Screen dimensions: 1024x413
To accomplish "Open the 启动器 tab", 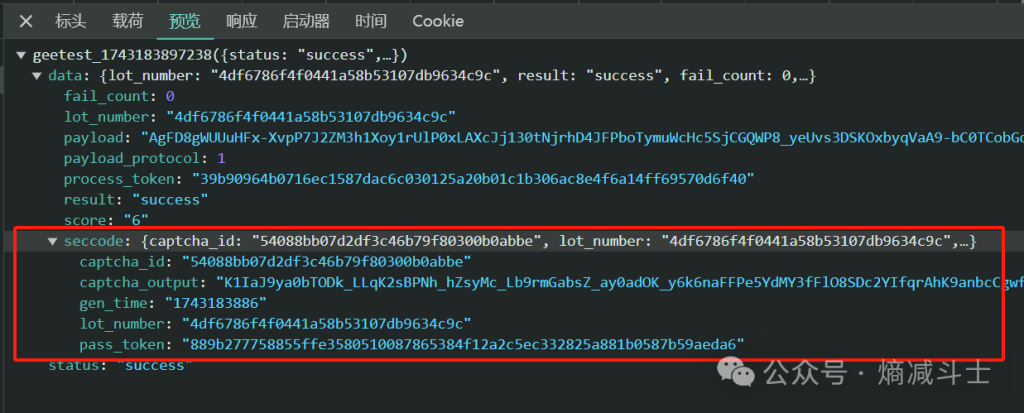I will point(306,21).
